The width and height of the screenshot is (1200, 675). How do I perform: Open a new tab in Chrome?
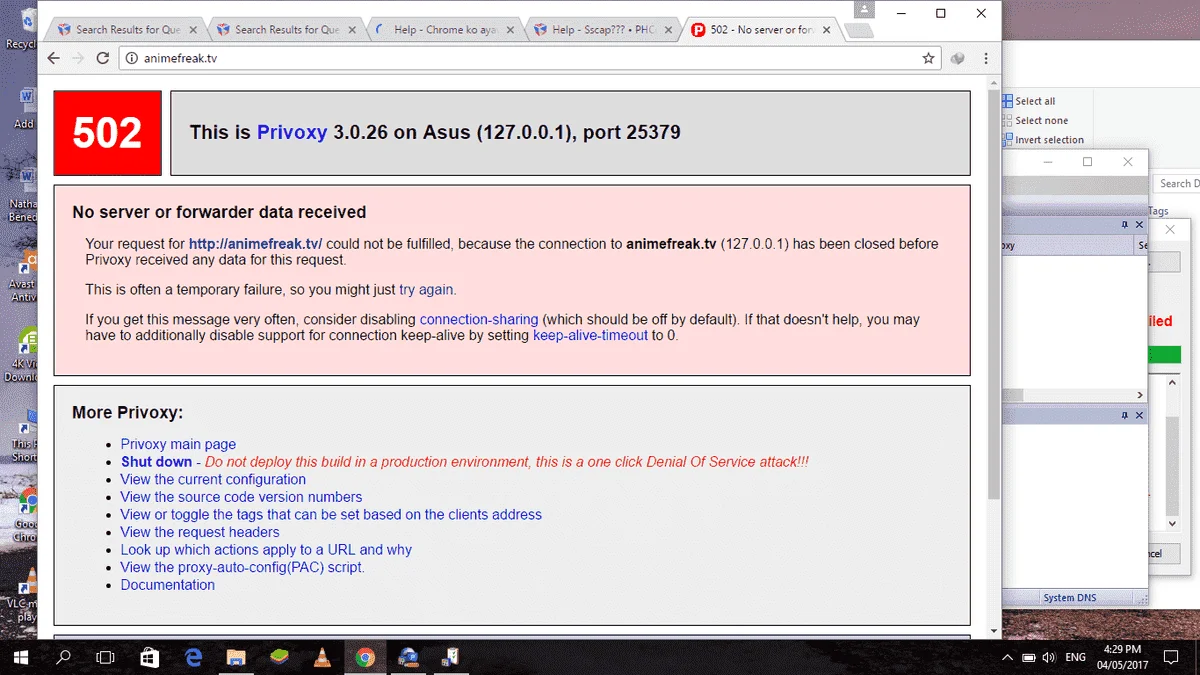[858, 31]
